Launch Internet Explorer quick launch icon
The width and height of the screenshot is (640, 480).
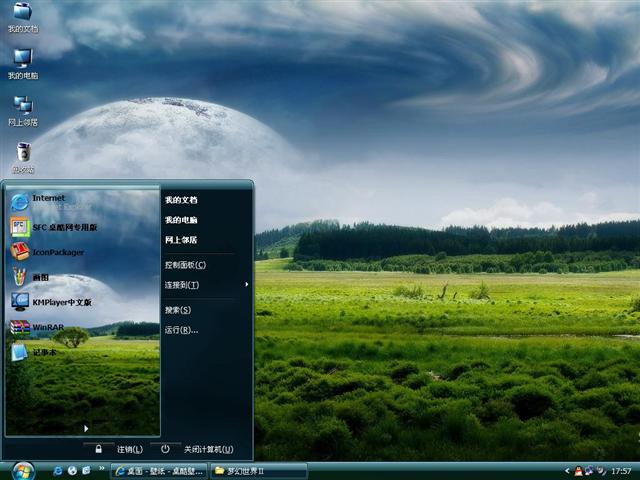point(58,471)
